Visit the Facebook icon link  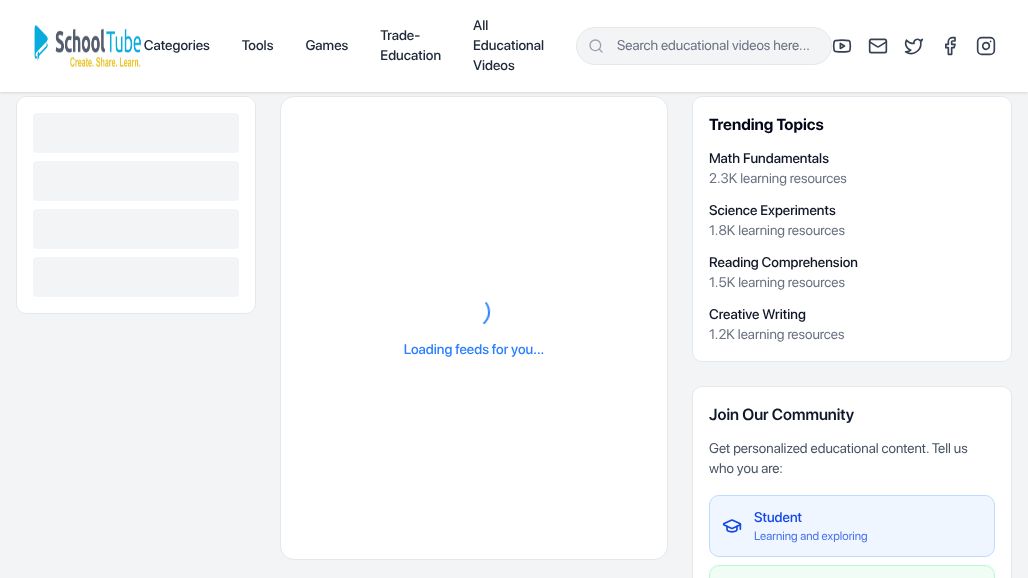tap(950, 46)
